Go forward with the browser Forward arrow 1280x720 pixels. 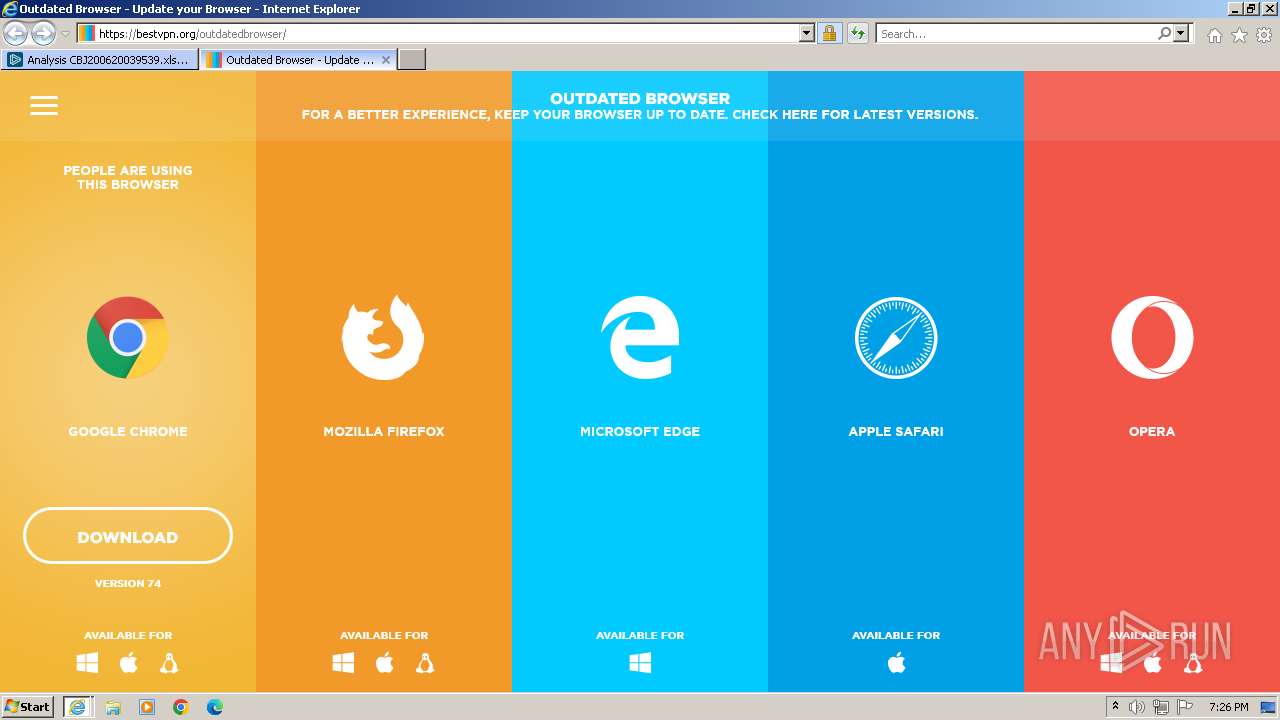point(43,33)
